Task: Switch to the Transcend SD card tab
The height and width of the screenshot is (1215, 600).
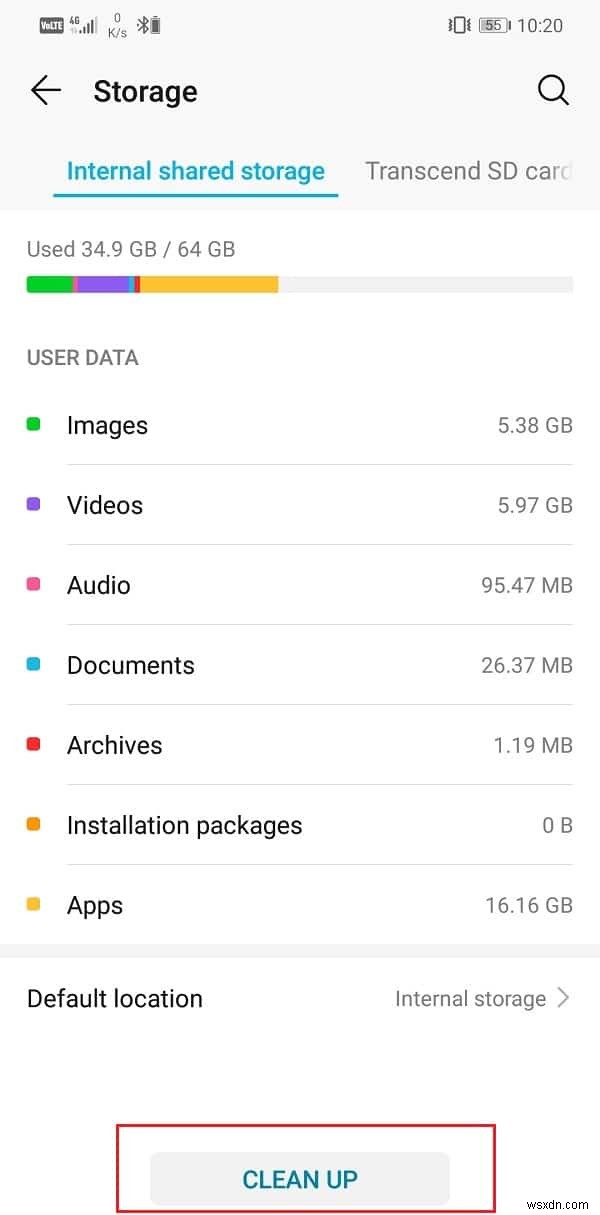Action: tap(468, 171)
